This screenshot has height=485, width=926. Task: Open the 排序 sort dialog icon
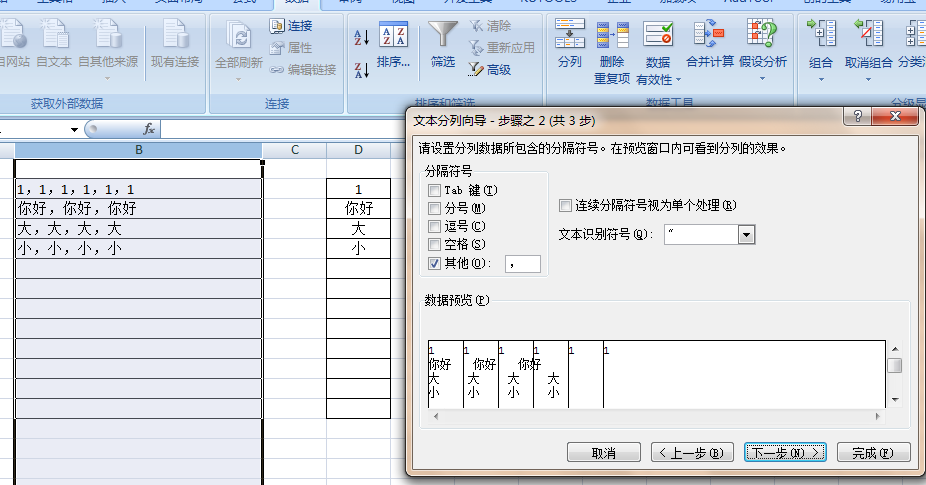pos(393,36)
